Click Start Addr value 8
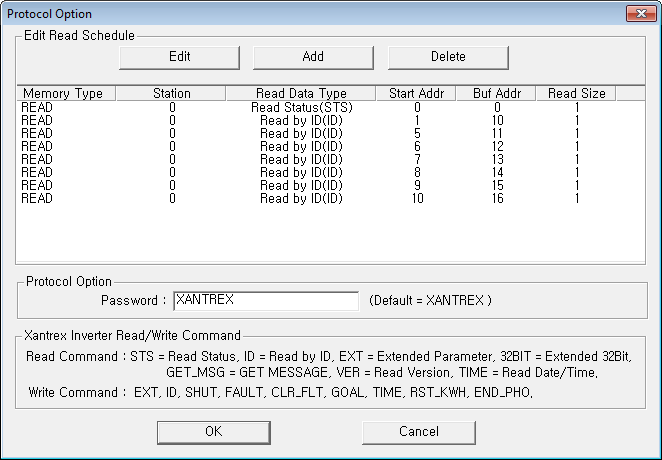This screenshot has width=662, height=460. pyautogui.click(x=417, y=173)
